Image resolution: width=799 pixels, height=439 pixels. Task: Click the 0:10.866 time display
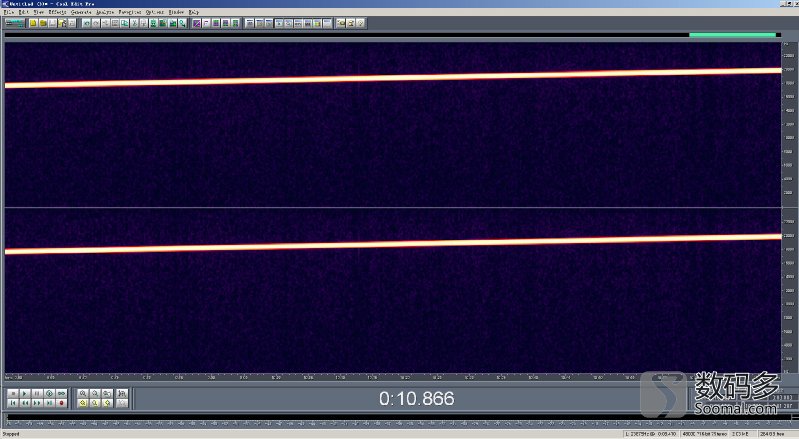pyautogui.click(x=416, y=398)
